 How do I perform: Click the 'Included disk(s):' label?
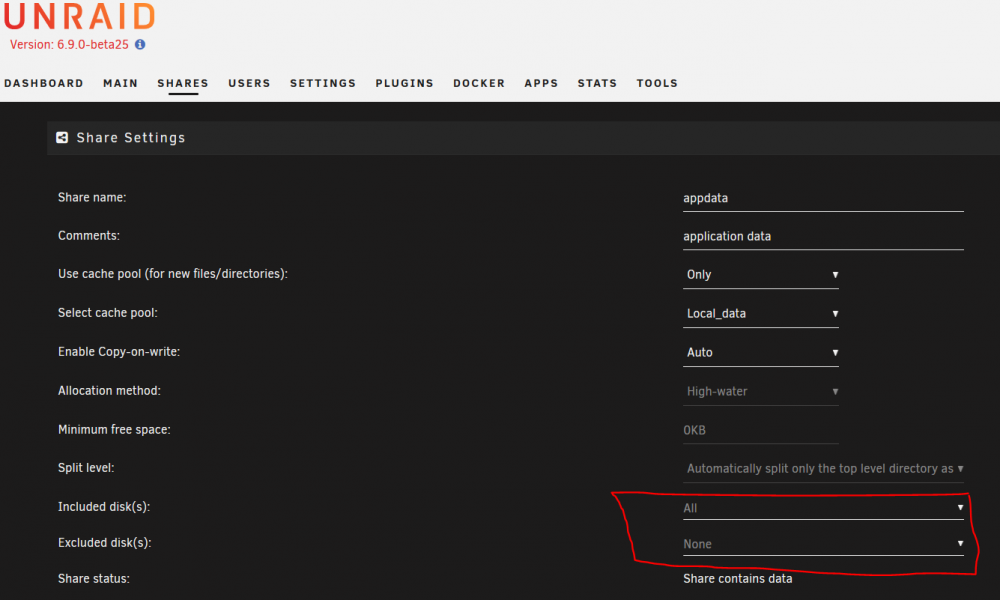coord(104,507)
